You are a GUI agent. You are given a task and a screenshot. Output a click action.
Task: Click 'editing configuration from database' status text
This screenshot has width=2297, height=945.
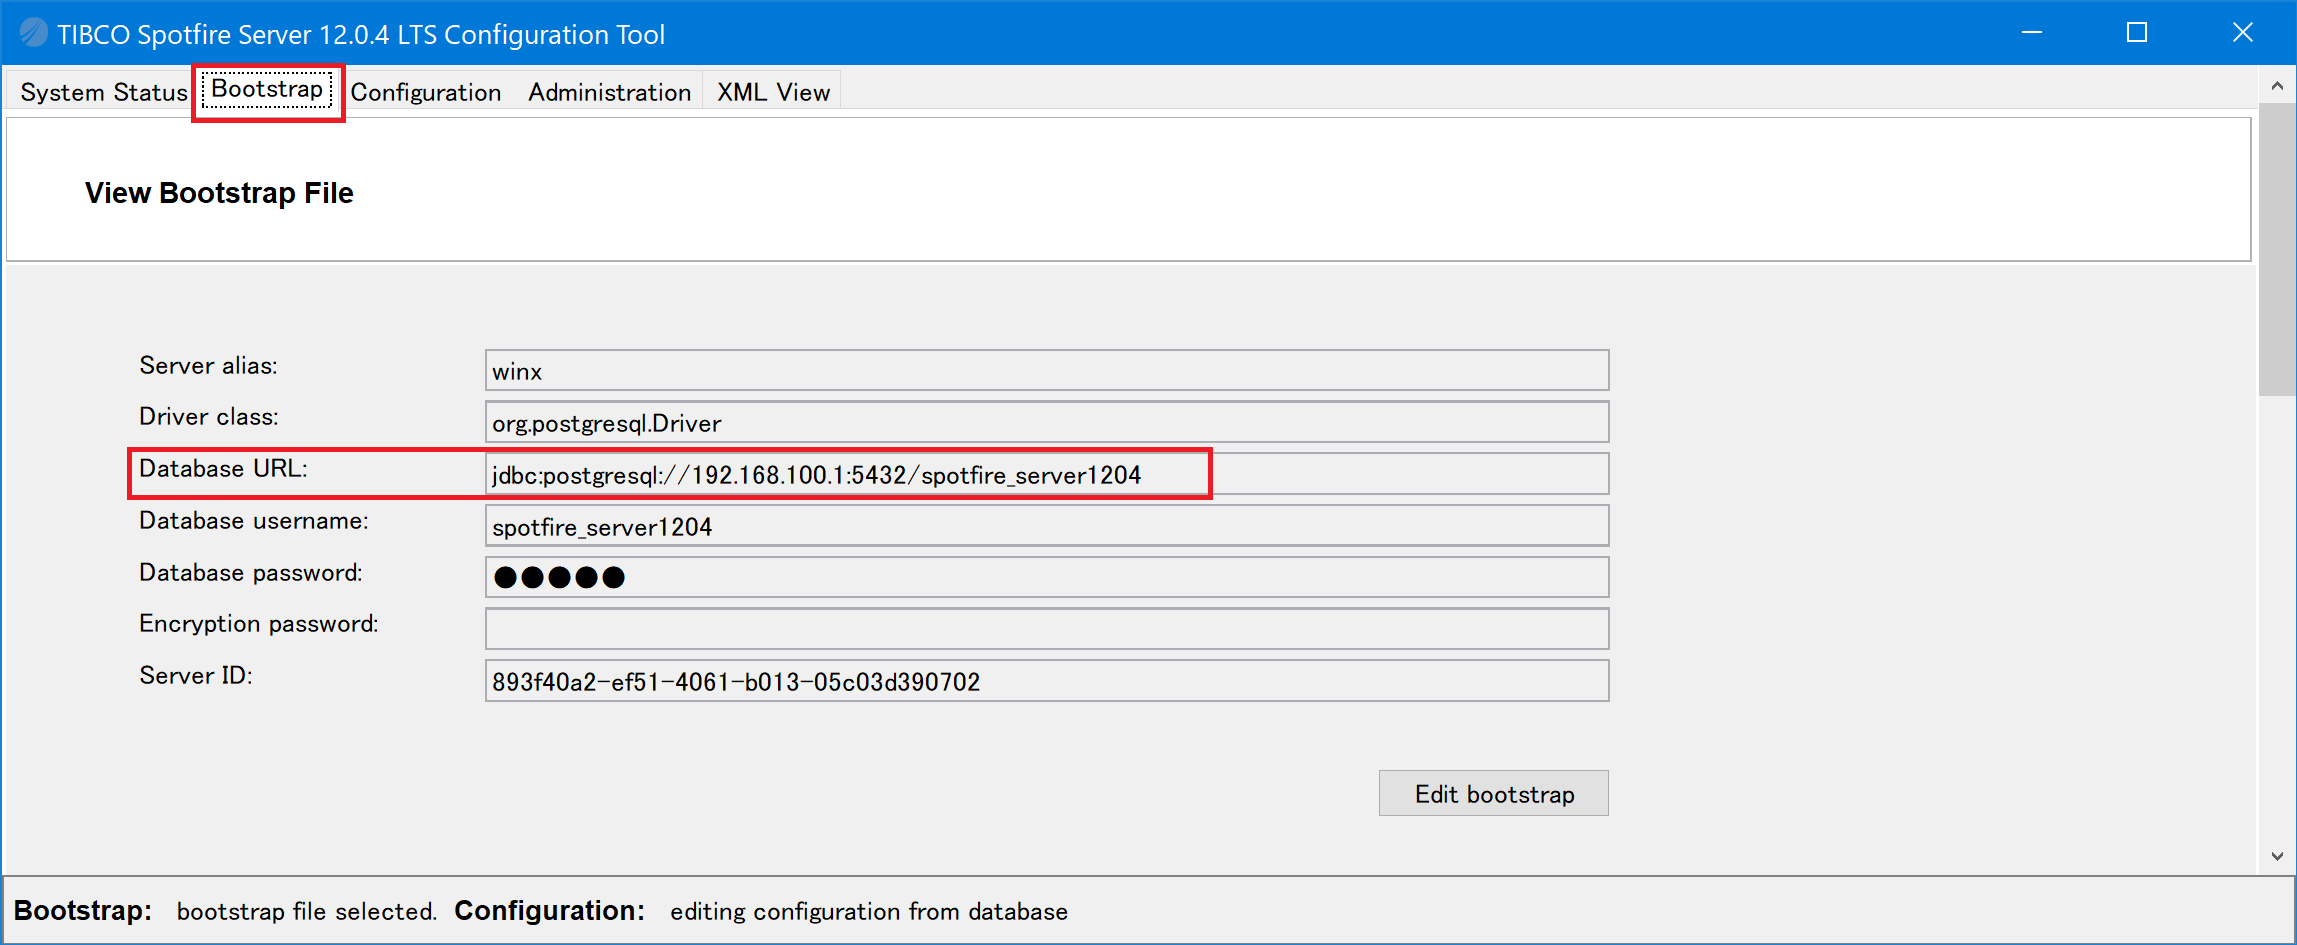click(x=869, y=912)
